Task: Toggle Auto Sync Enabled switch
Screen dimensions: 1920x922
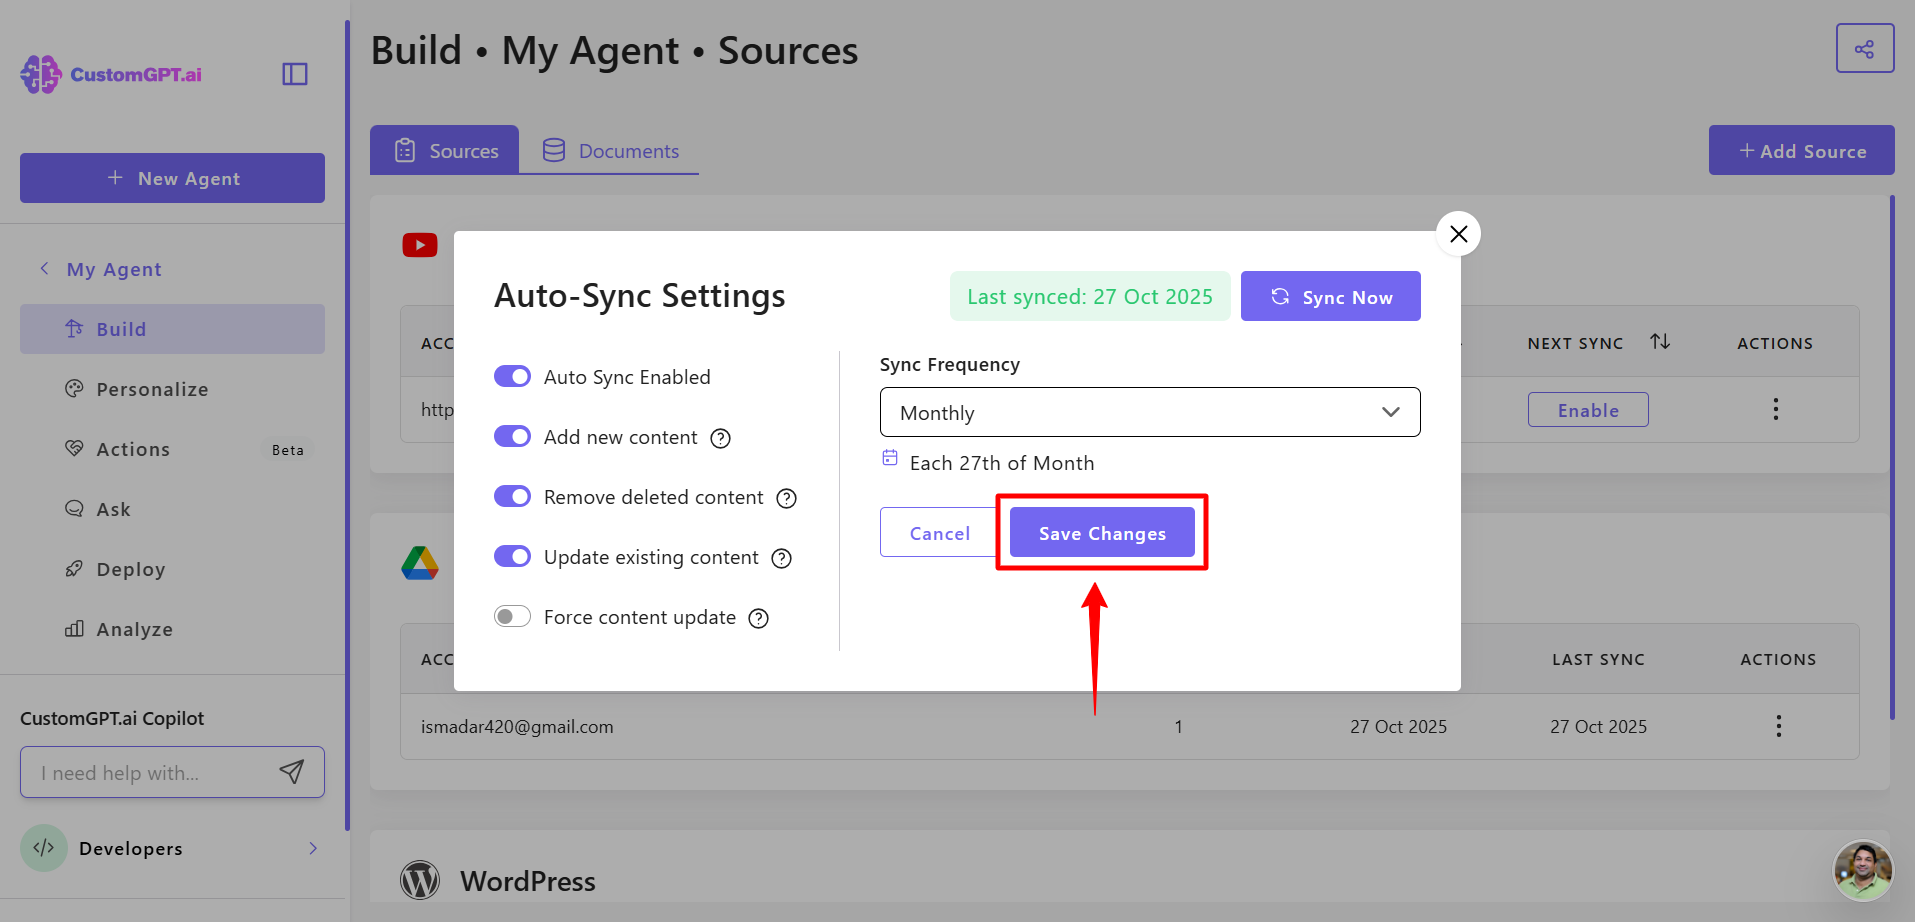Action: pos(513,376)
